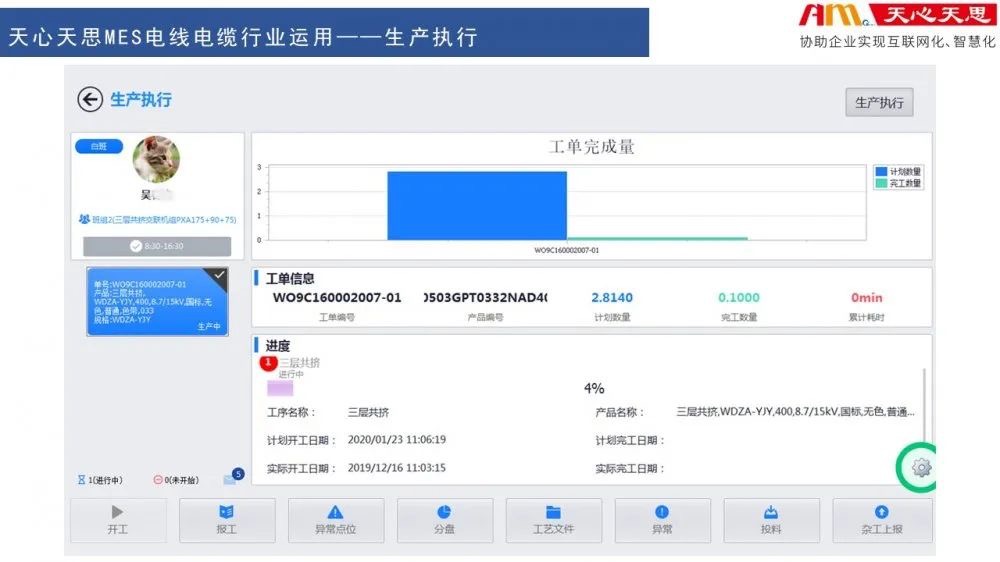1000x562 pixels.
Task: Click the red step 1 三层共挤 marker
Action: point(268,363)
